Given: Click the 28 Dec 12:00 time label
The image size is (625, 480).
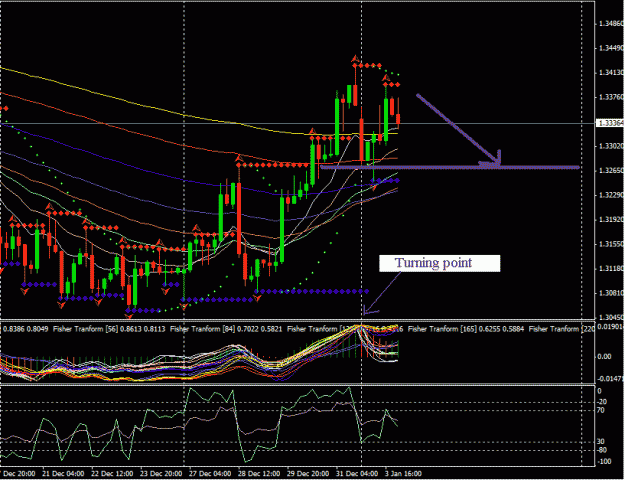Looking at the screenshot, I should click(260, 474).
